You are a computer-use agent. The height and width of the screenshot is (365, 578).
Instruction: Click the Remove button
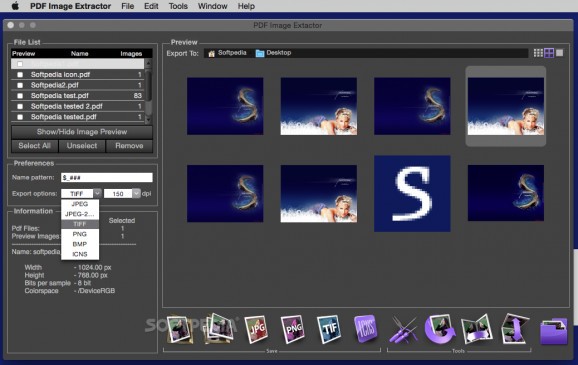(129, 146)
